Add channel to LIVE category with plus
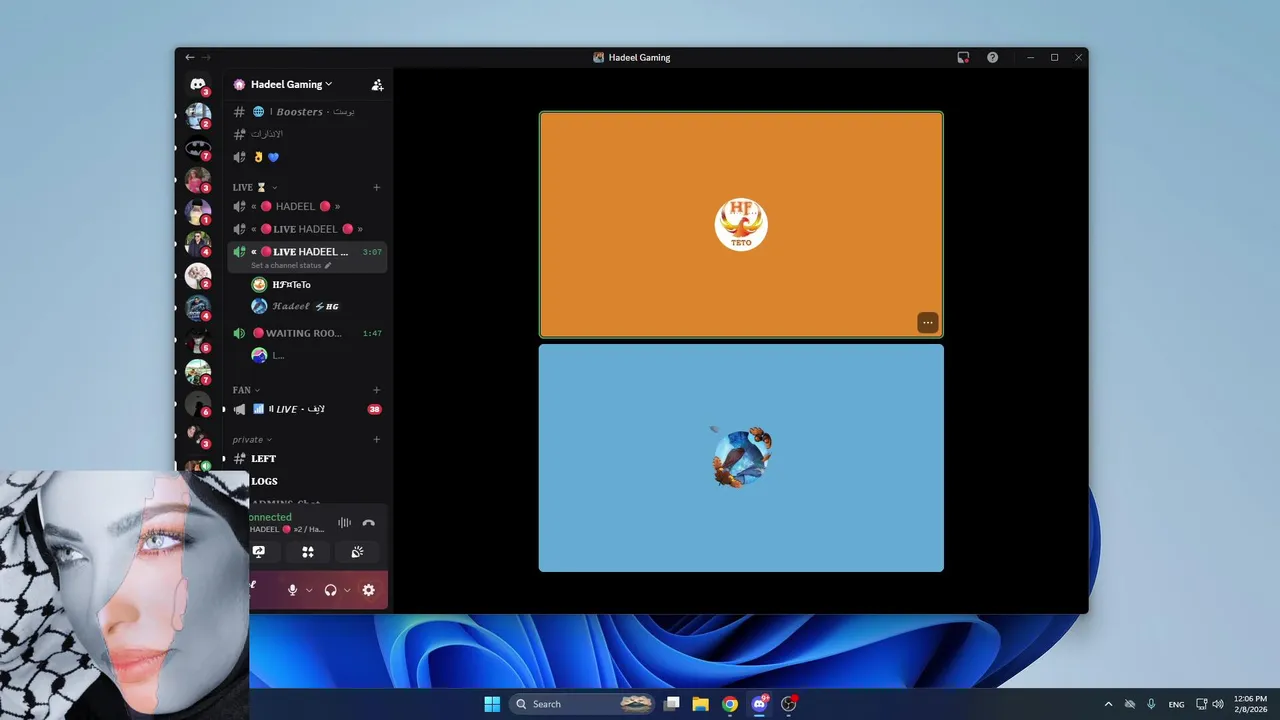The image size is (1280, 720). tap(377, 187)
